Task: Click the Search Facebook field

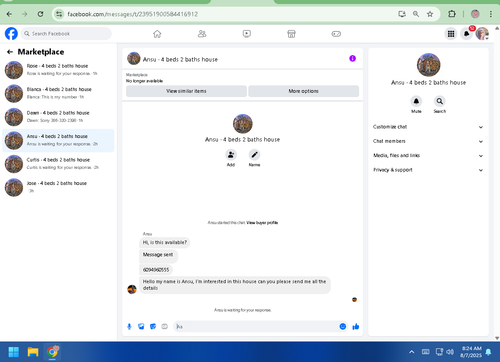Action: (x=66, y=34)
